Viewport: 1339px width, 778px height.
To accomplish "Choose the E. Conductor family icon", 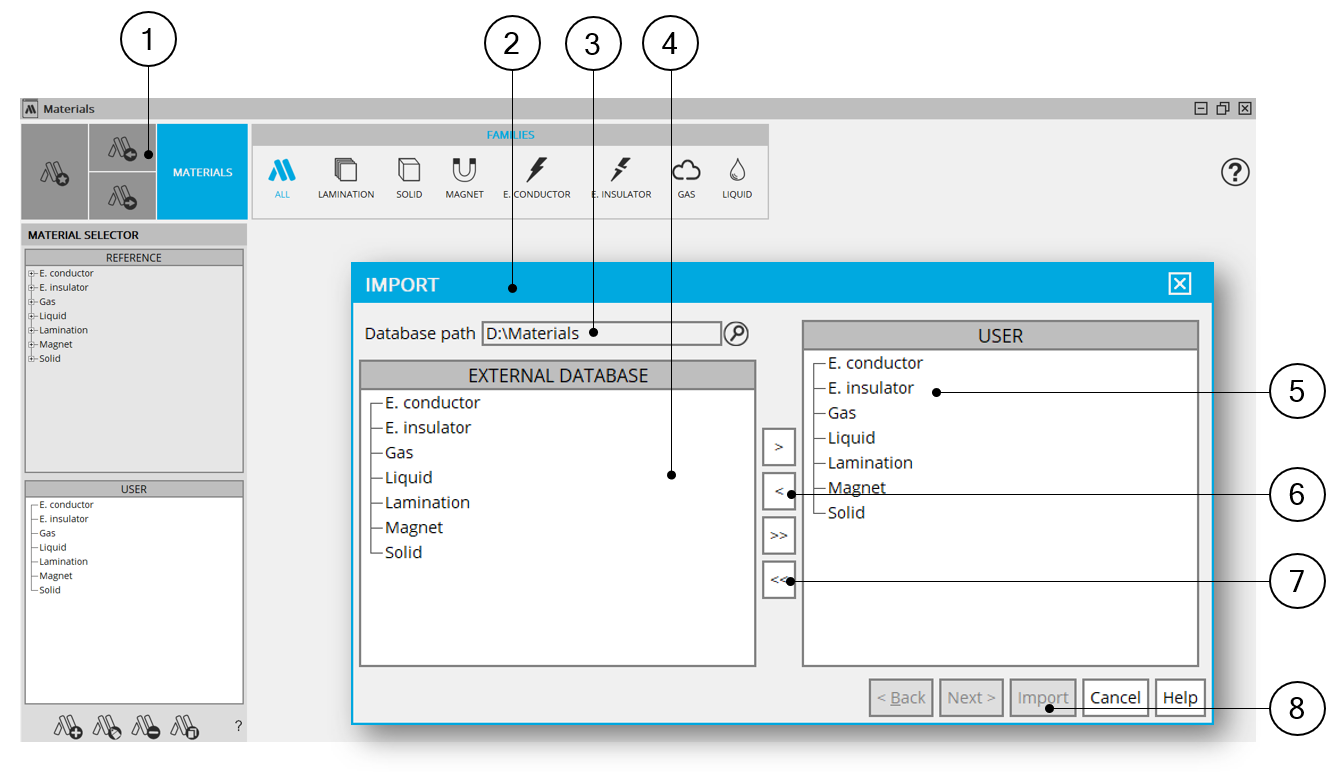I will pyautogui.click(x=536, y=178).
